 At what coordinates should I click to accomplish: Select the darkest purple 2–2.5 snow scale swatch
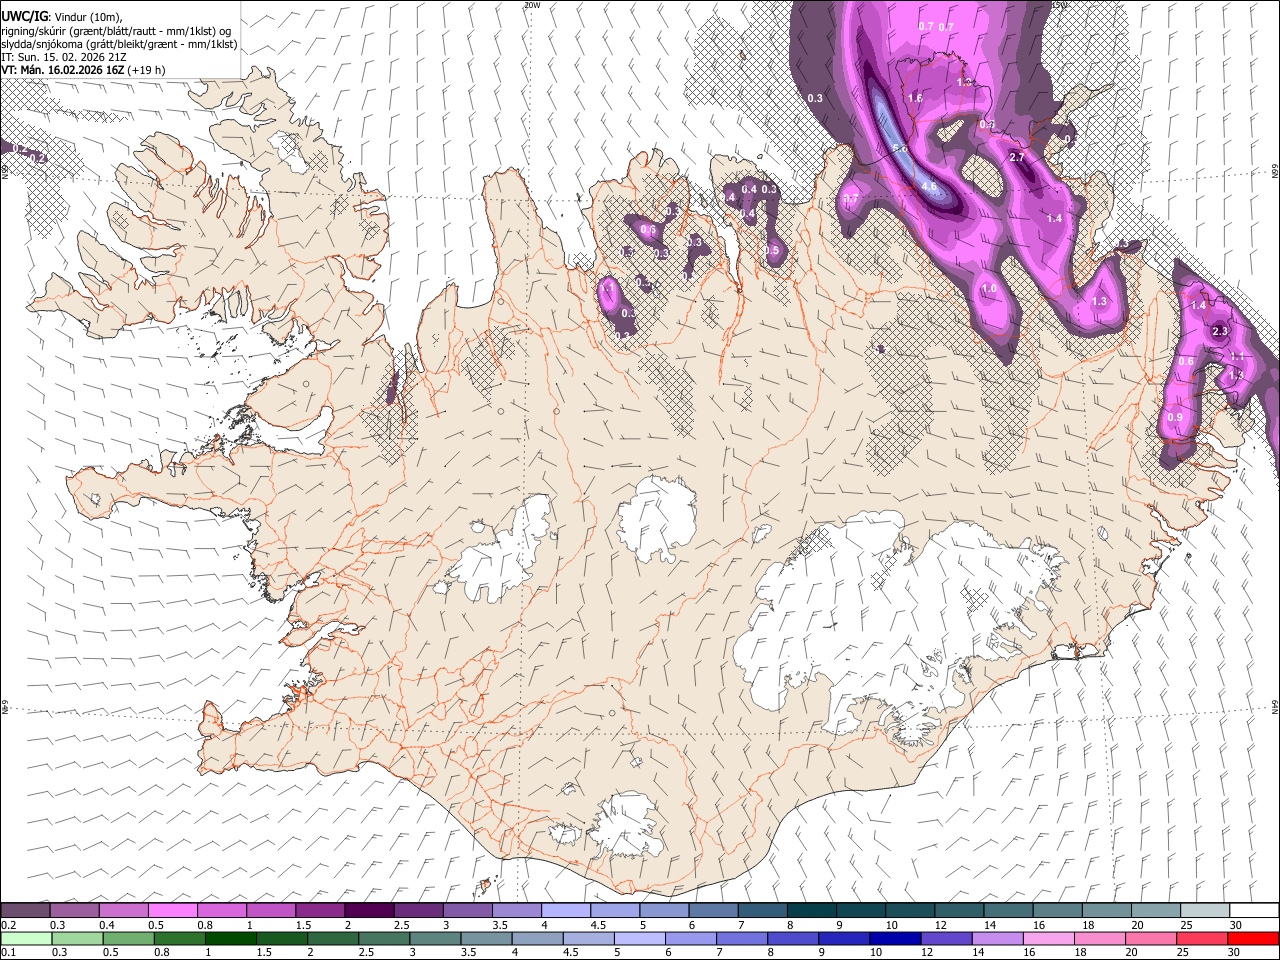tap(368, 911)
